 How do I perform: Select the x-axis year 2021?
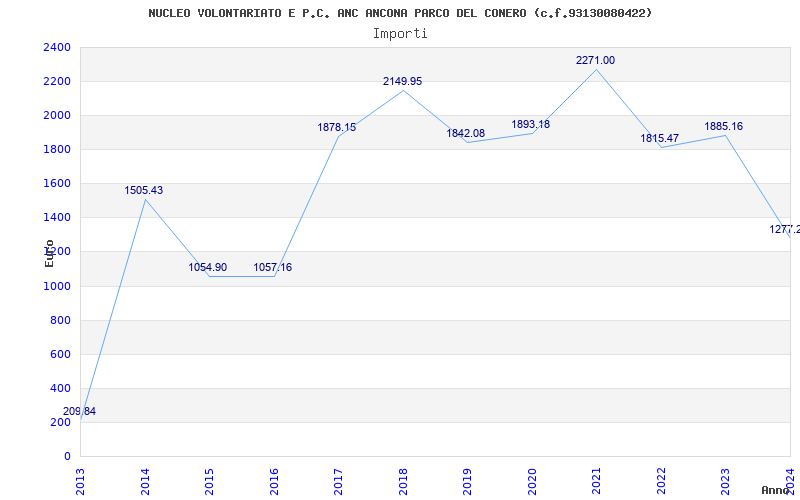(x=596, y=481)
